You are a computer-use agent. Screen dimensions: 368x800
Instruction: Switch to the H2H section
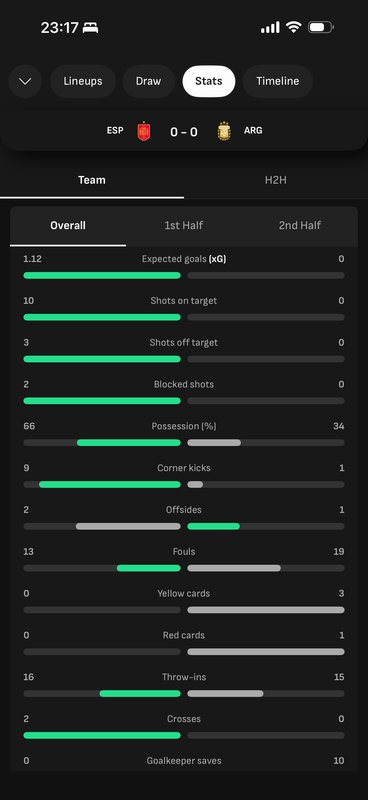(276, 180)
